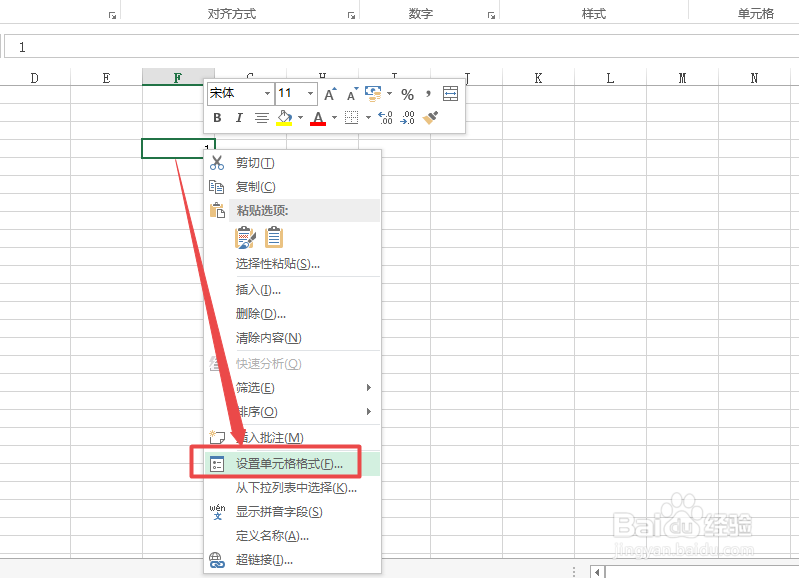Click the insert comment note icon

tap(217, 437)
